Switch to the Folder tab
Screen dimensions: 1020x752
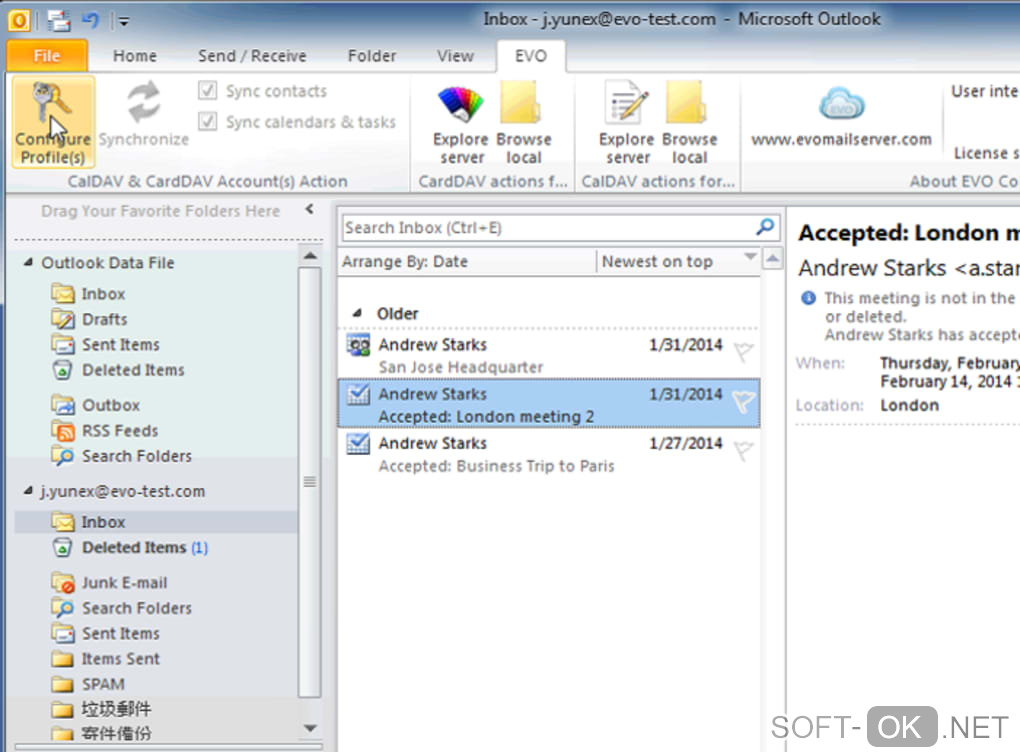point(371,56)
